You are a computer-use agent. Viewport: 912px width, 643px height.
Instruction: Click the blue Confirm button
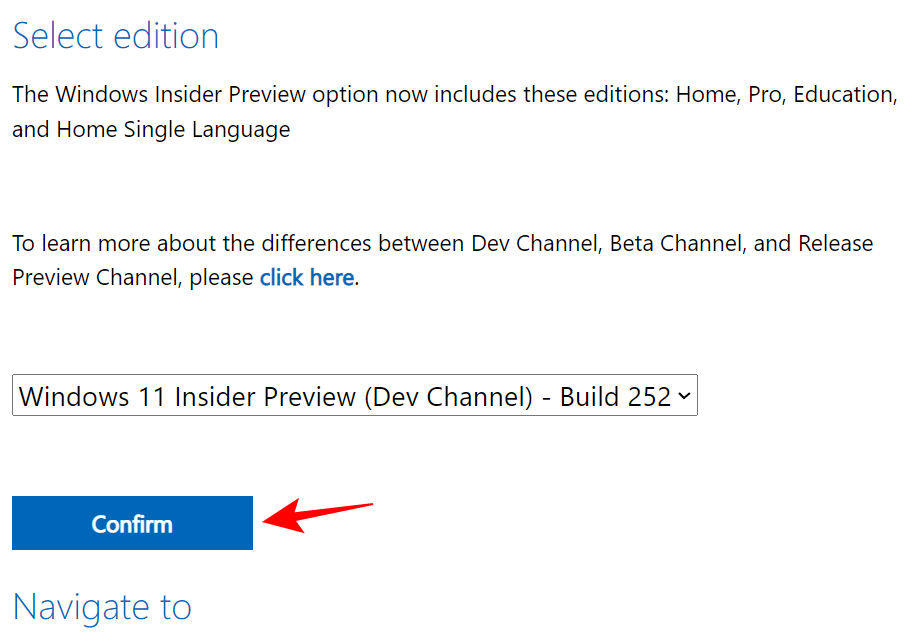tap(132, 523)
